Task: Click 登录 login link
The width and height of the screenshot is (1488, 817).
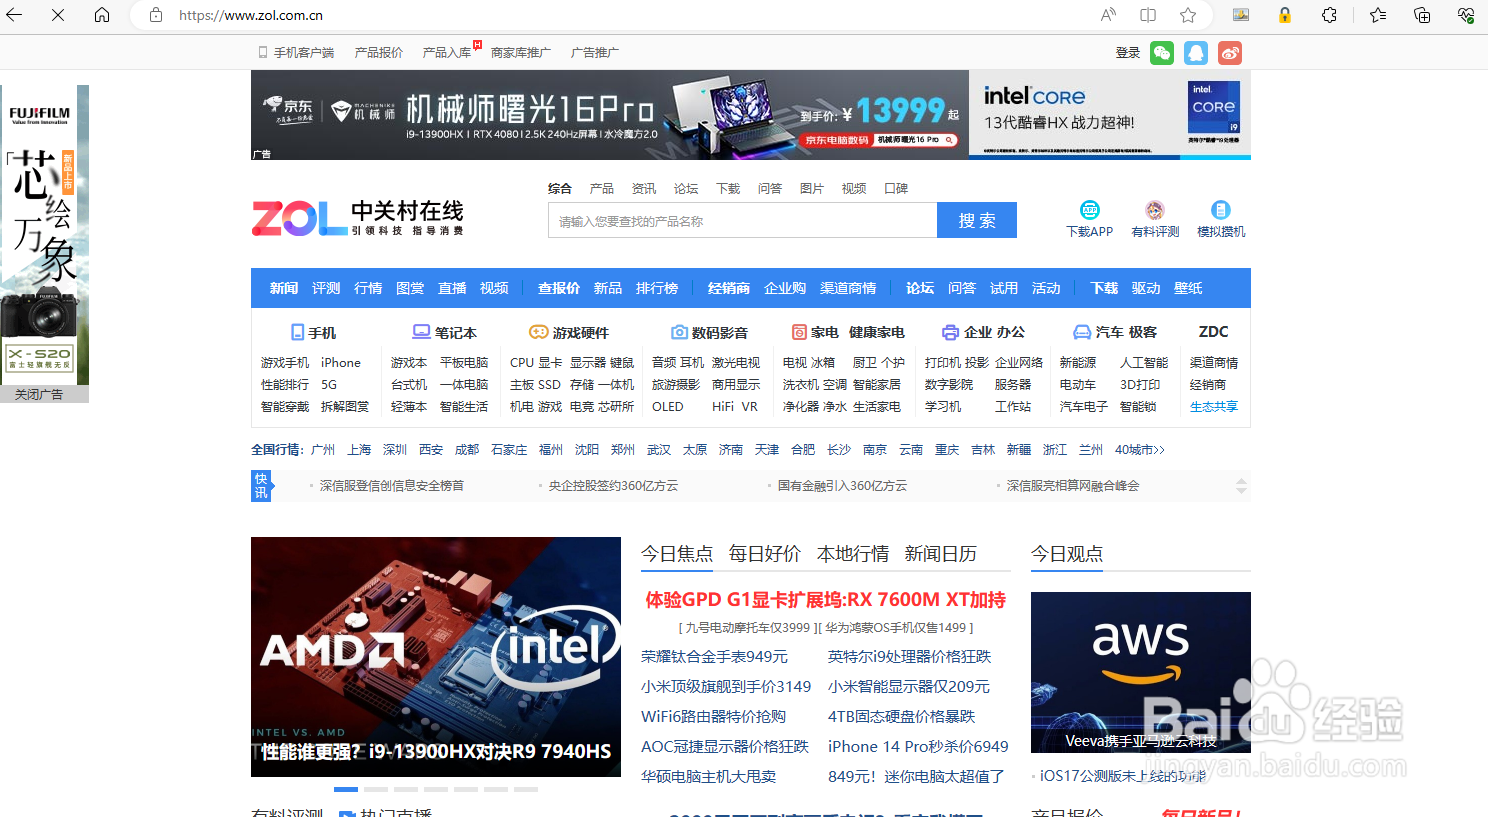Action: click(1128, 53)
